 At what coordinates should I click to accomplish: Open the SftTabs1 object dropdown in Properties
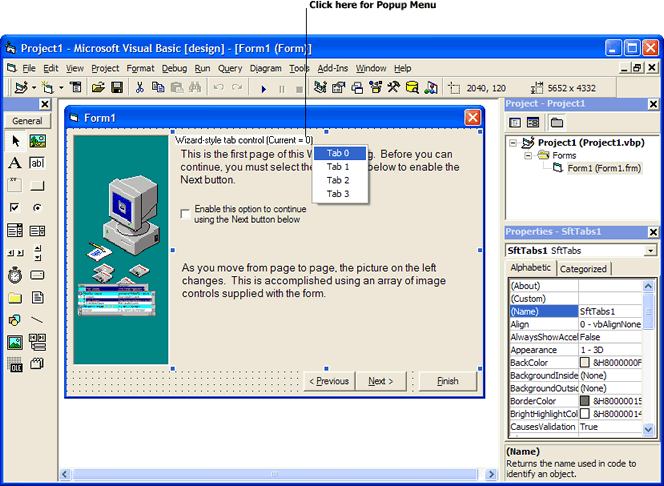pyautogui.click(x=650, y=250)
